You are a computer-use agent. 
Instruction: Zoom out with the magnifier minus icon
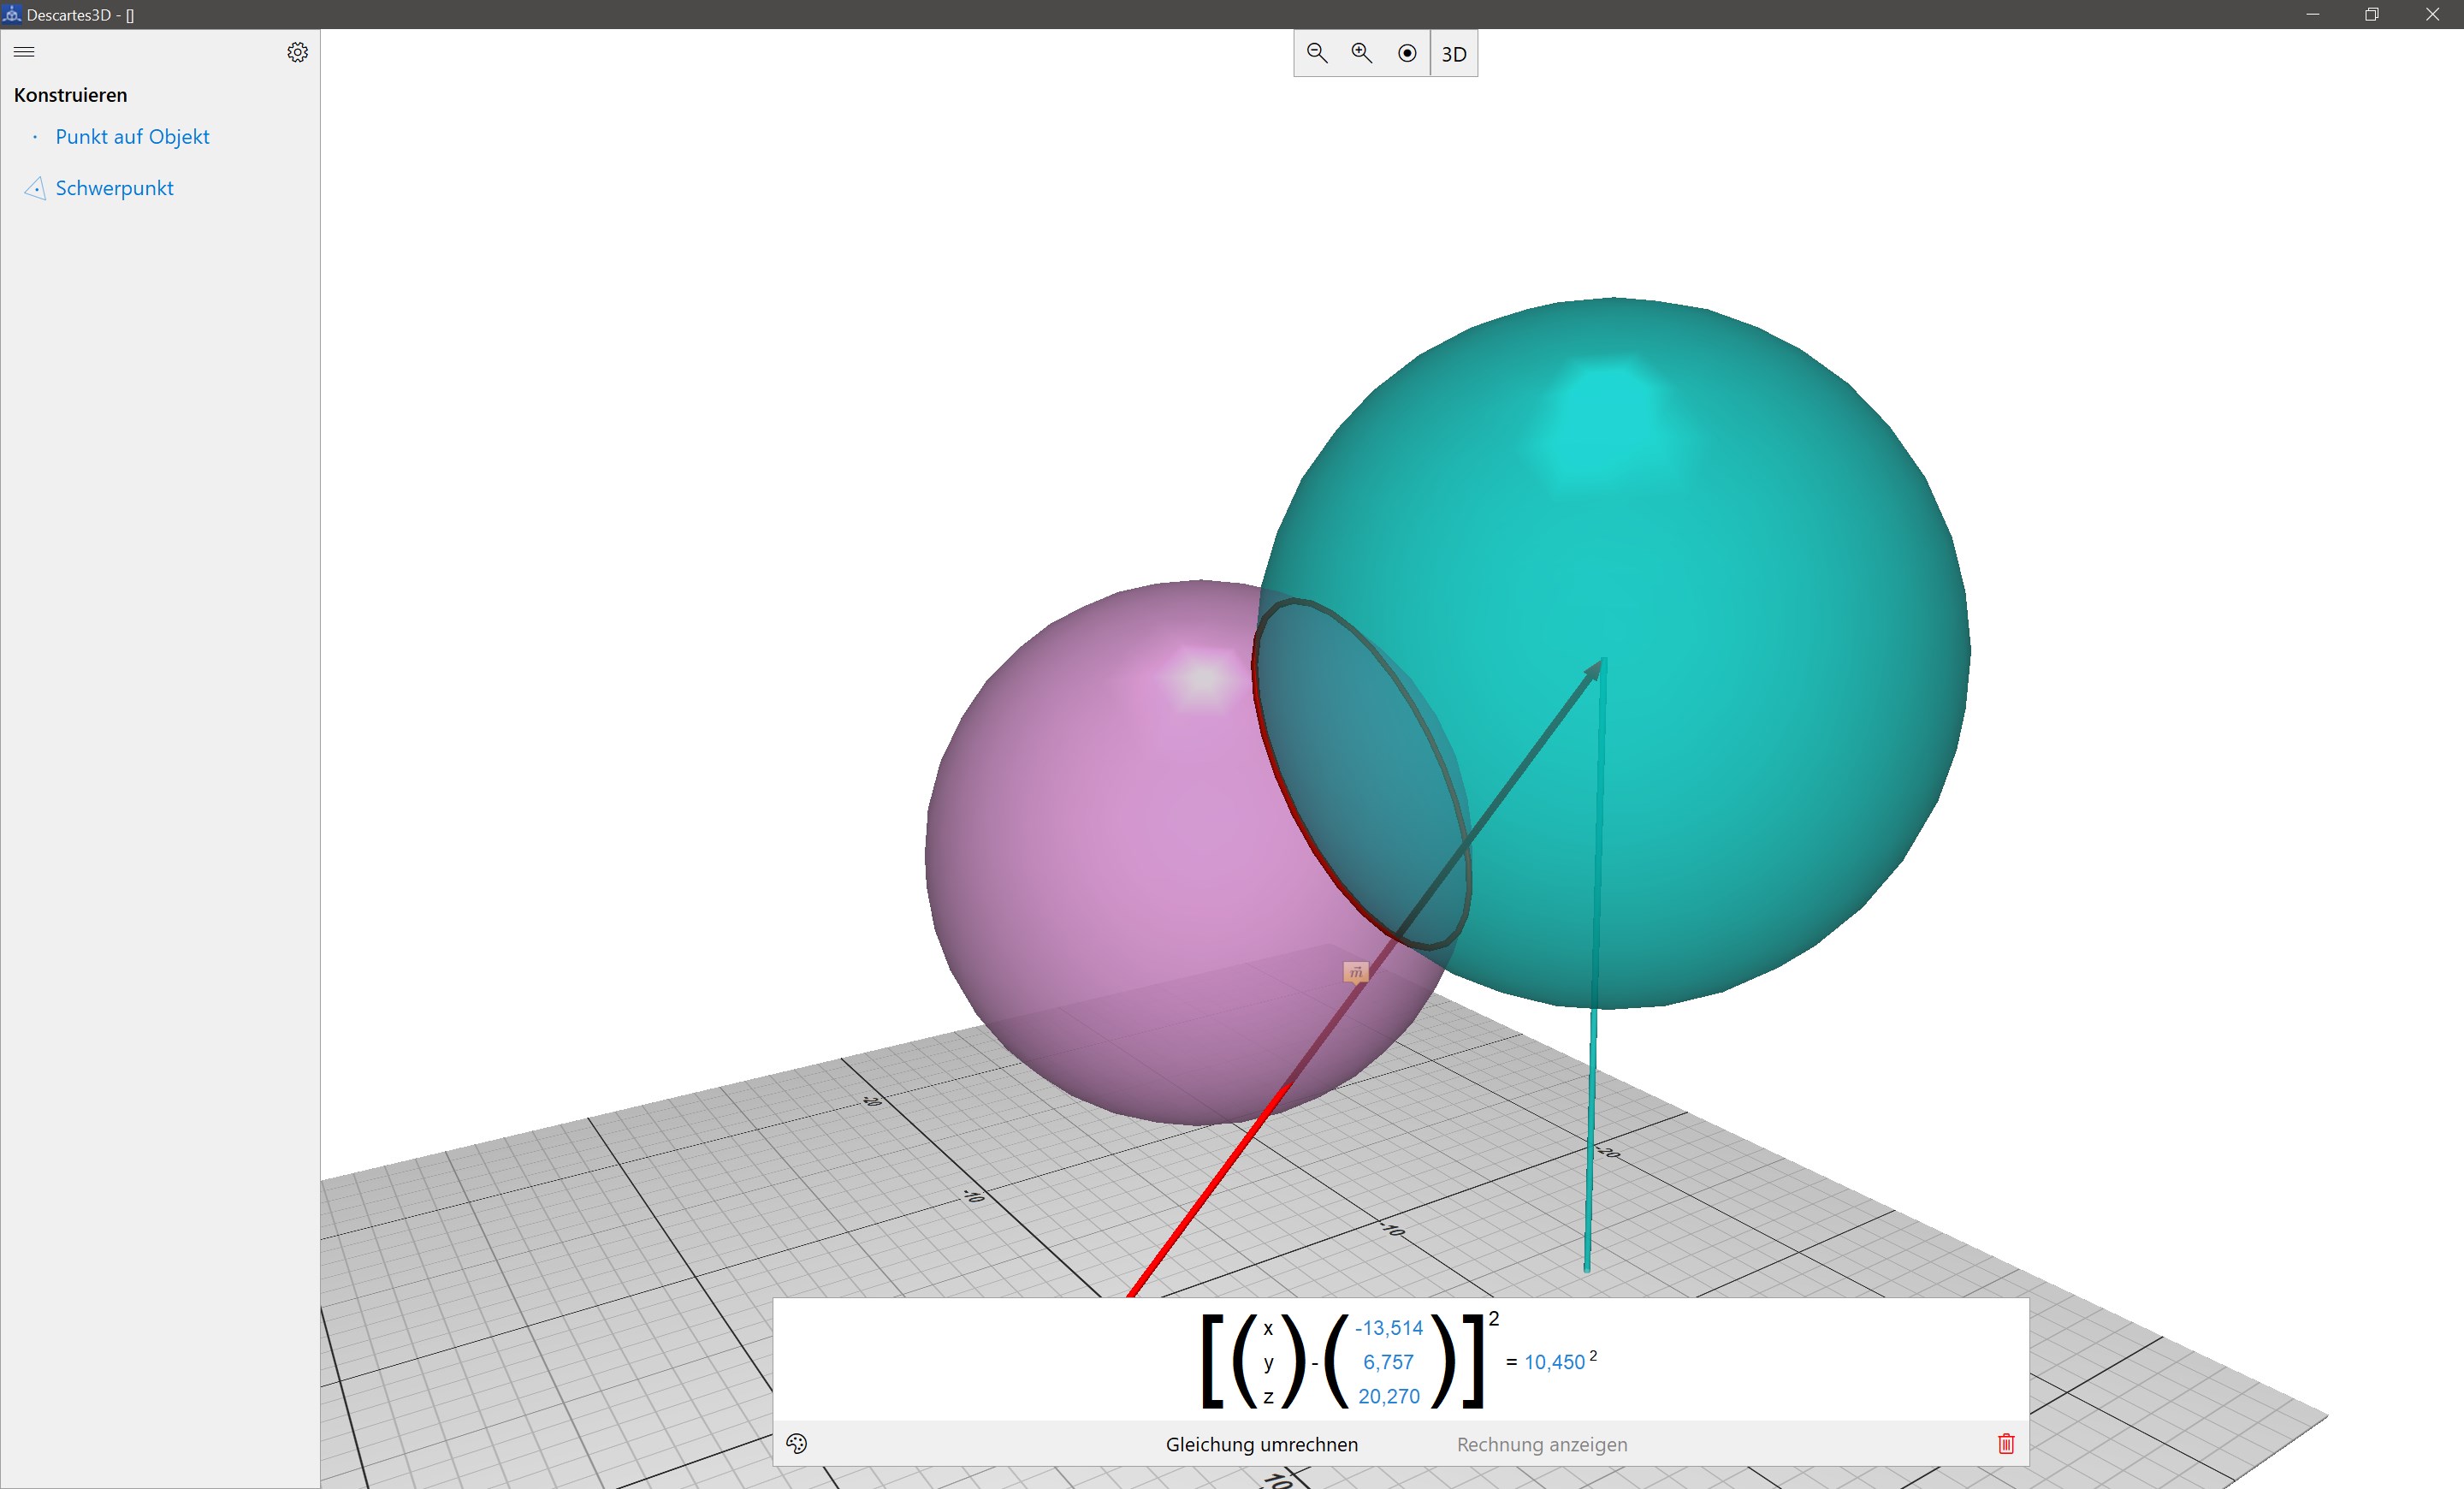click(x=1317, y=53)
